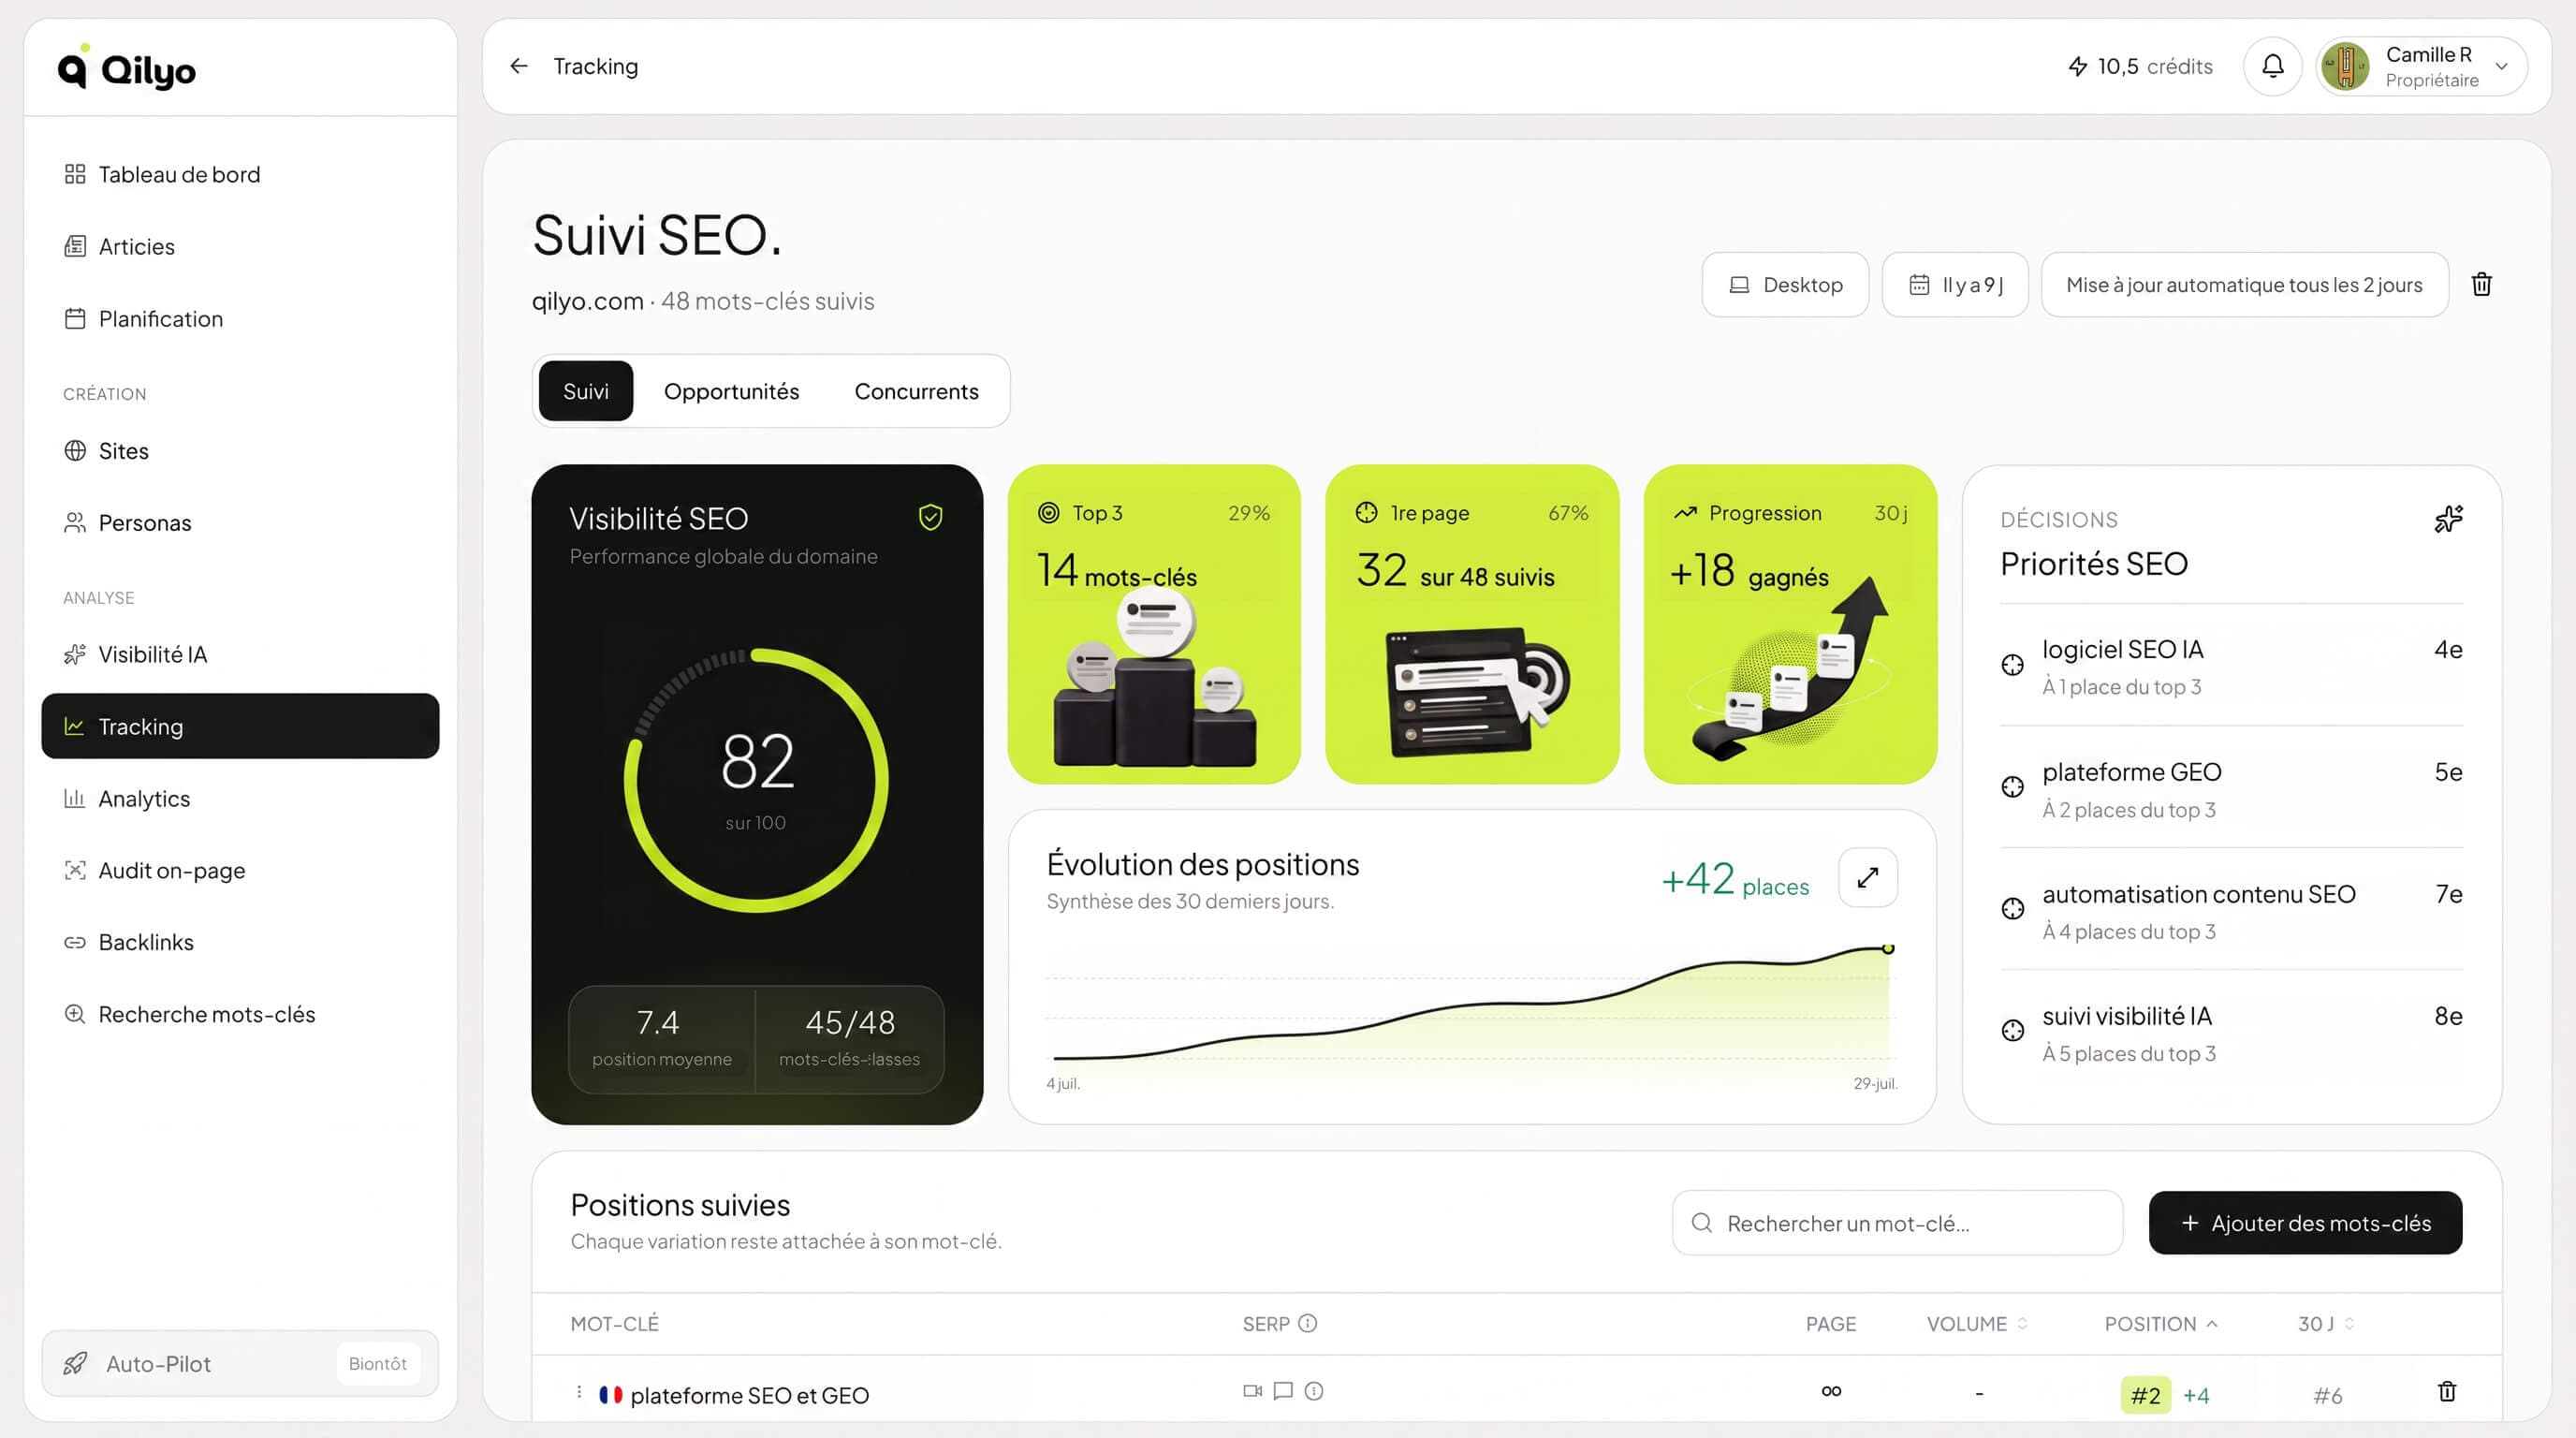Viewport: 2576px width, 1438px height.
Task: Open Audit on-page in the sidebar
Action: coord(240,870)
